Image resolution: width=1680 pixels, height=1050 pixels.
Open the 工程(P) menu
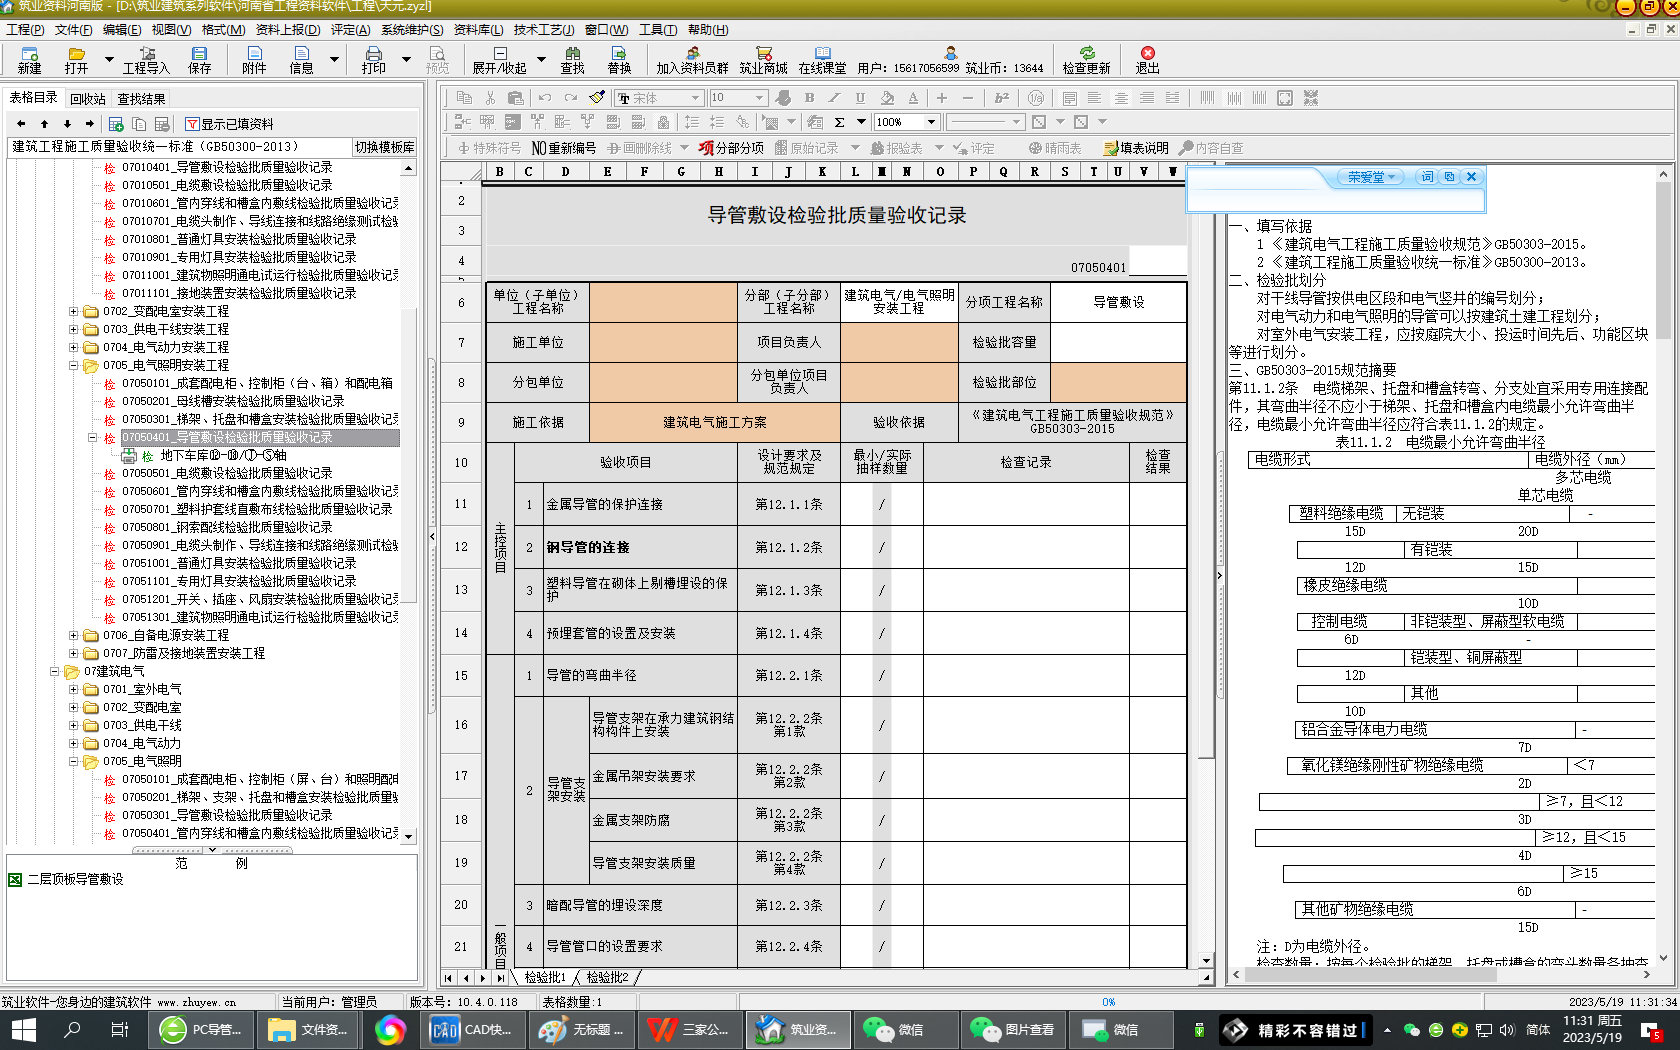(x=25, y=29)
